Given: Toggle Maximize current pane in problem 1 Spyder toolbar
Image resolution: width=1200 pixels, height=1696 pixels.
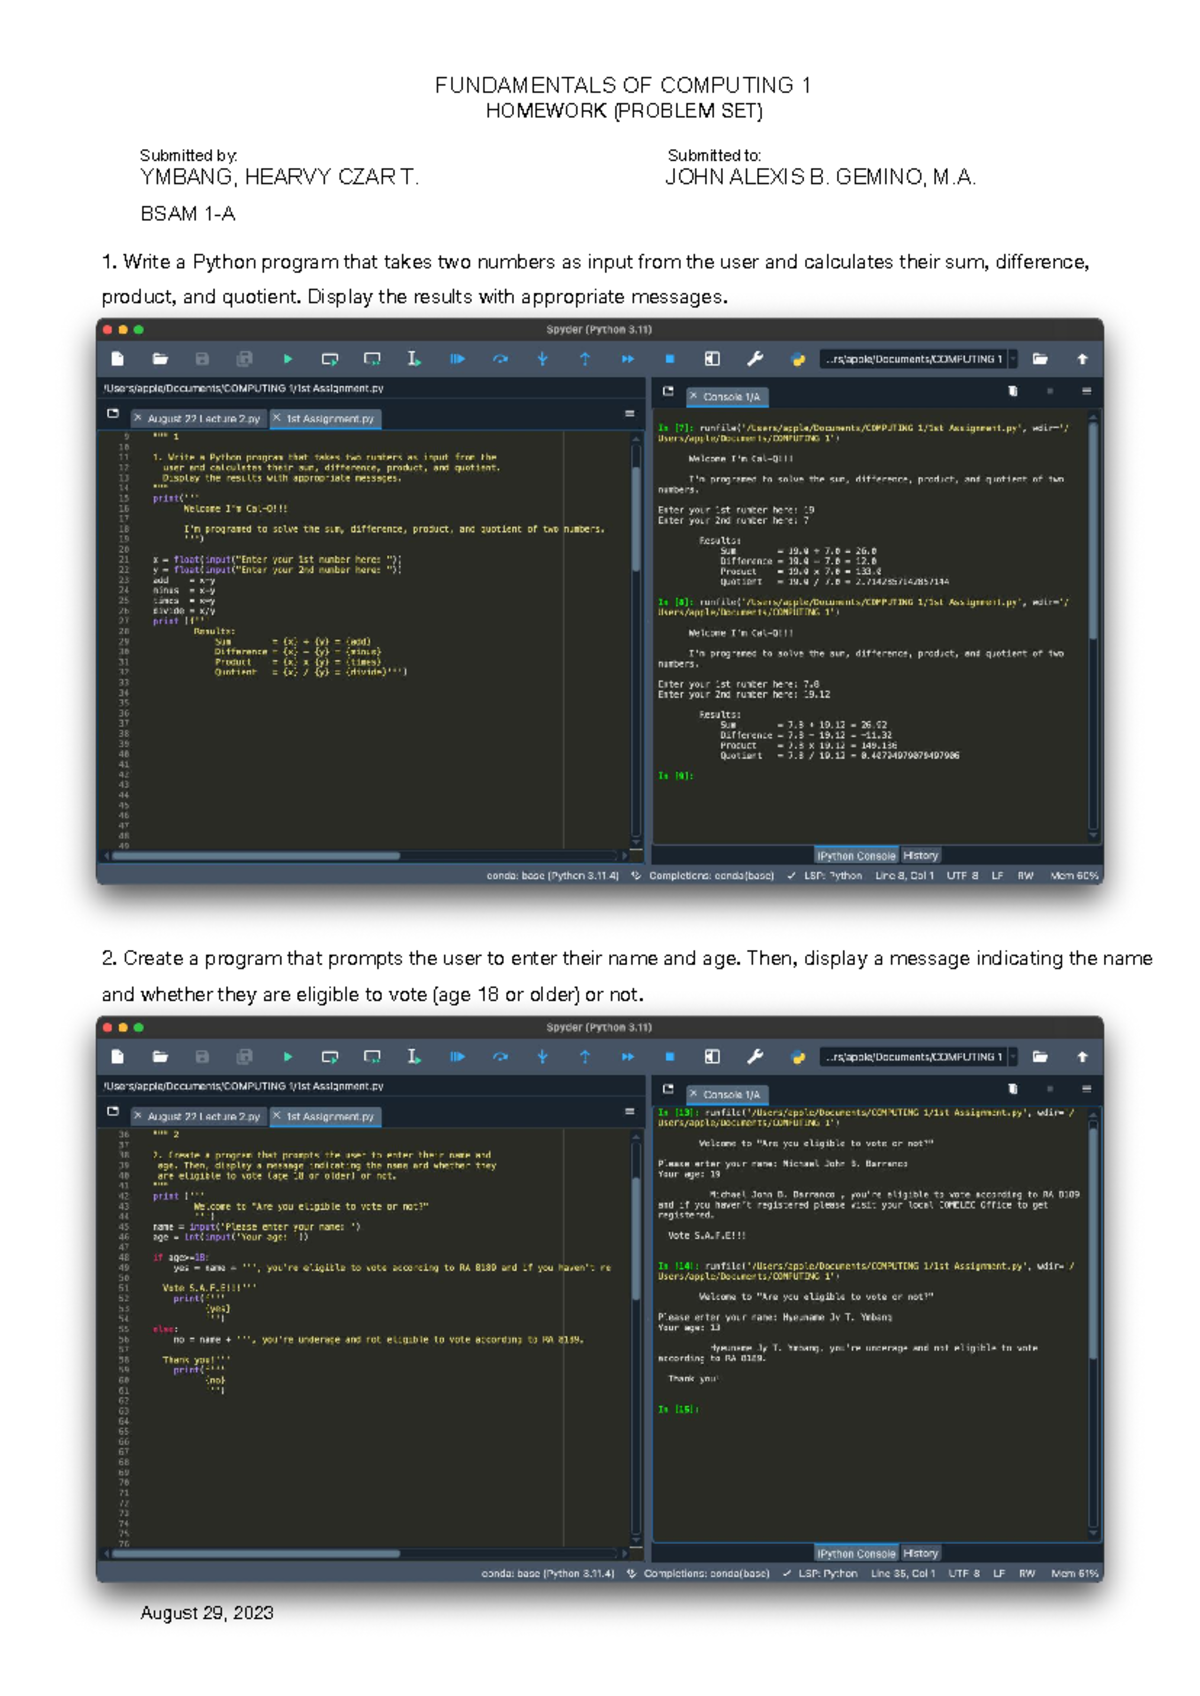Looking at the screenshot, I should click(x=712, y=359).
